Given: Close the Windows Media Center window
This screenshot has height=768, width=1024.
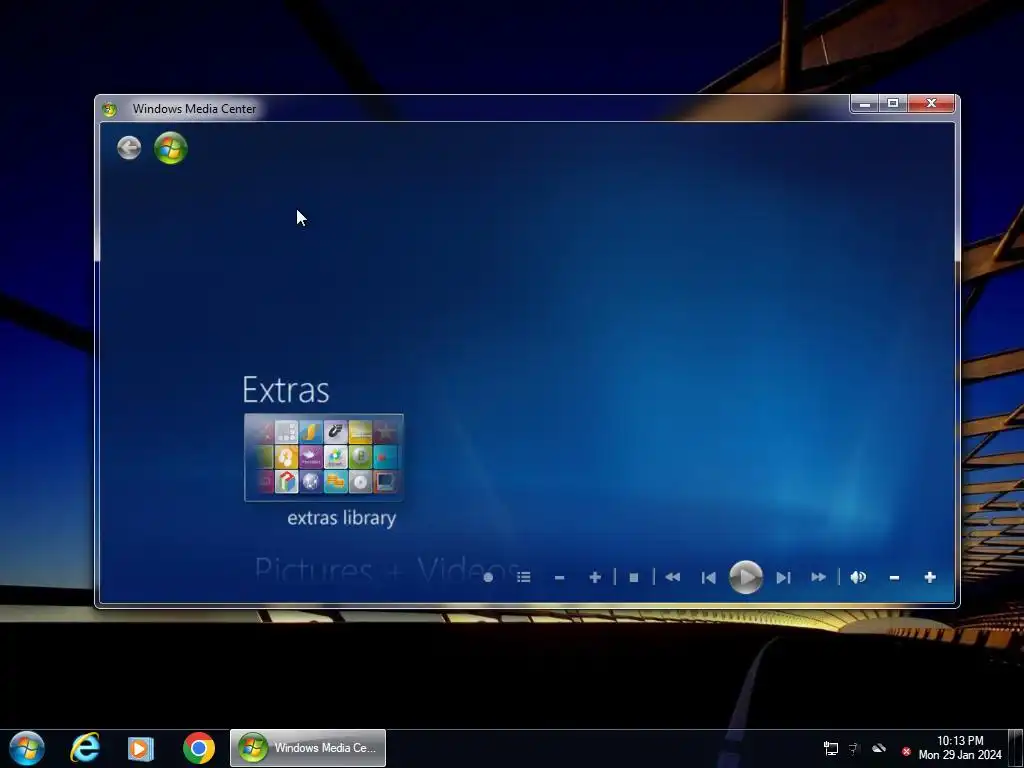Looking at the screenshot, I should [932, 104].
